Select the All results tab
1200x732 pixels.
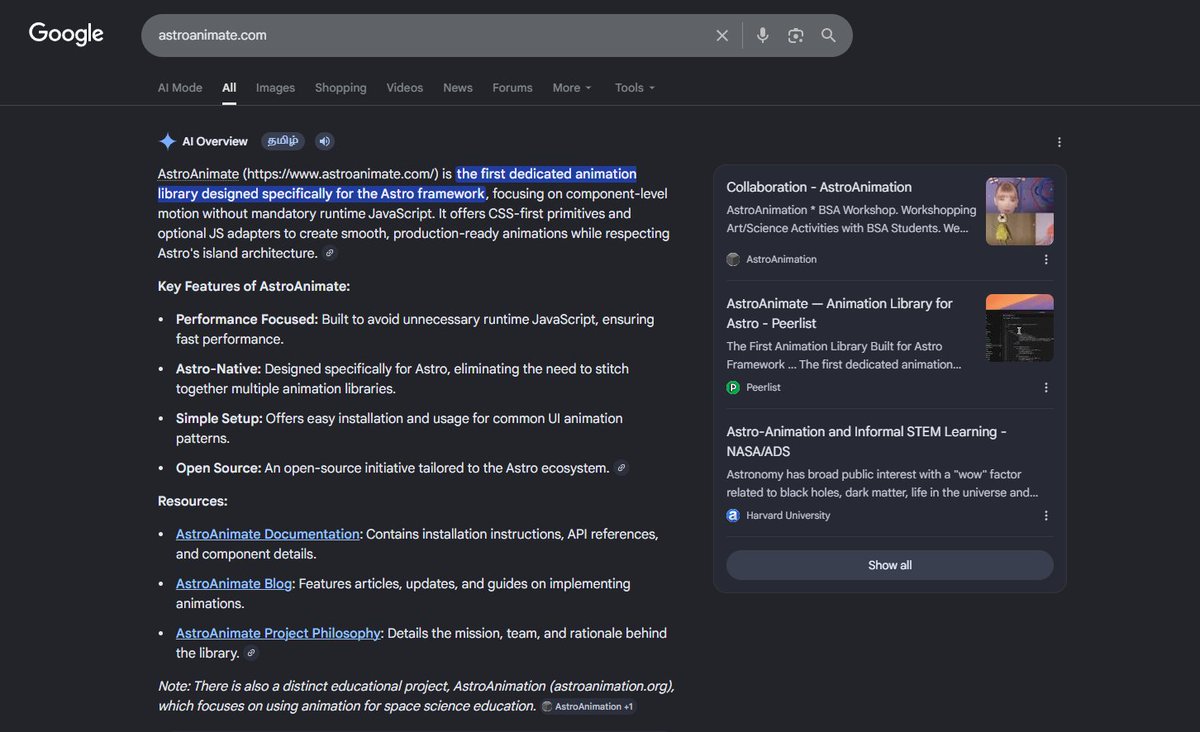(229, 88)
